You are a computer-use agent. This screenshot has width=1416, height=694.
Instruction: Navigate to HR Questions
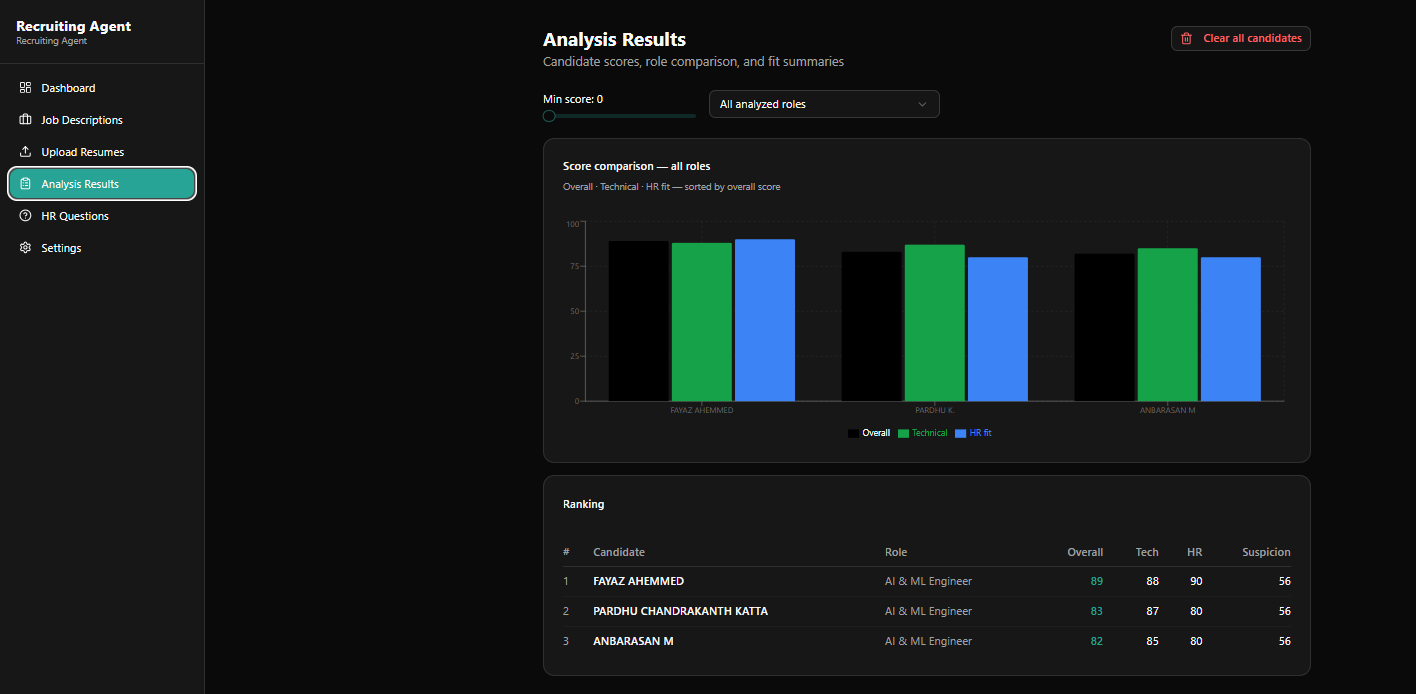(102, 216)
